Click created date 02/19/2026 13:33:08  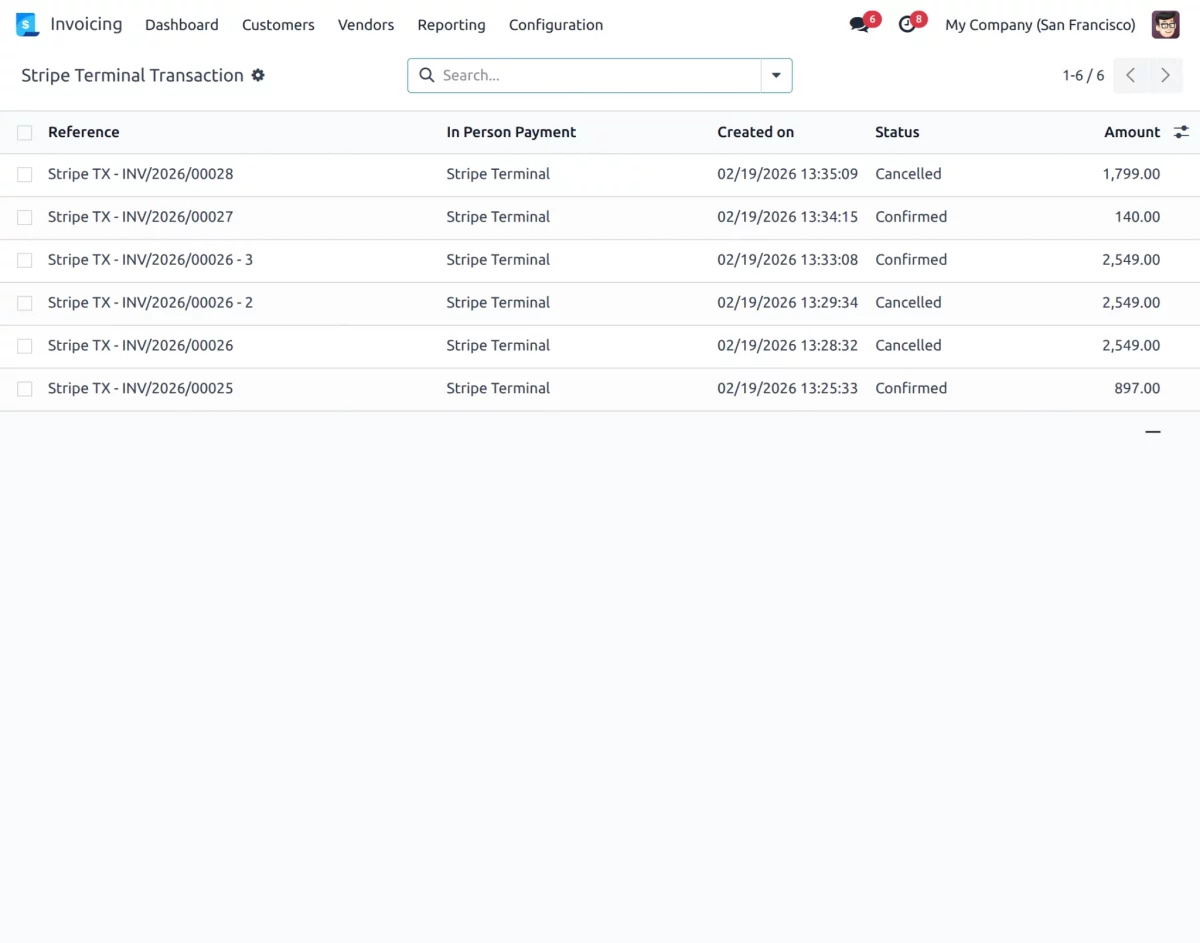pos(787,260)
